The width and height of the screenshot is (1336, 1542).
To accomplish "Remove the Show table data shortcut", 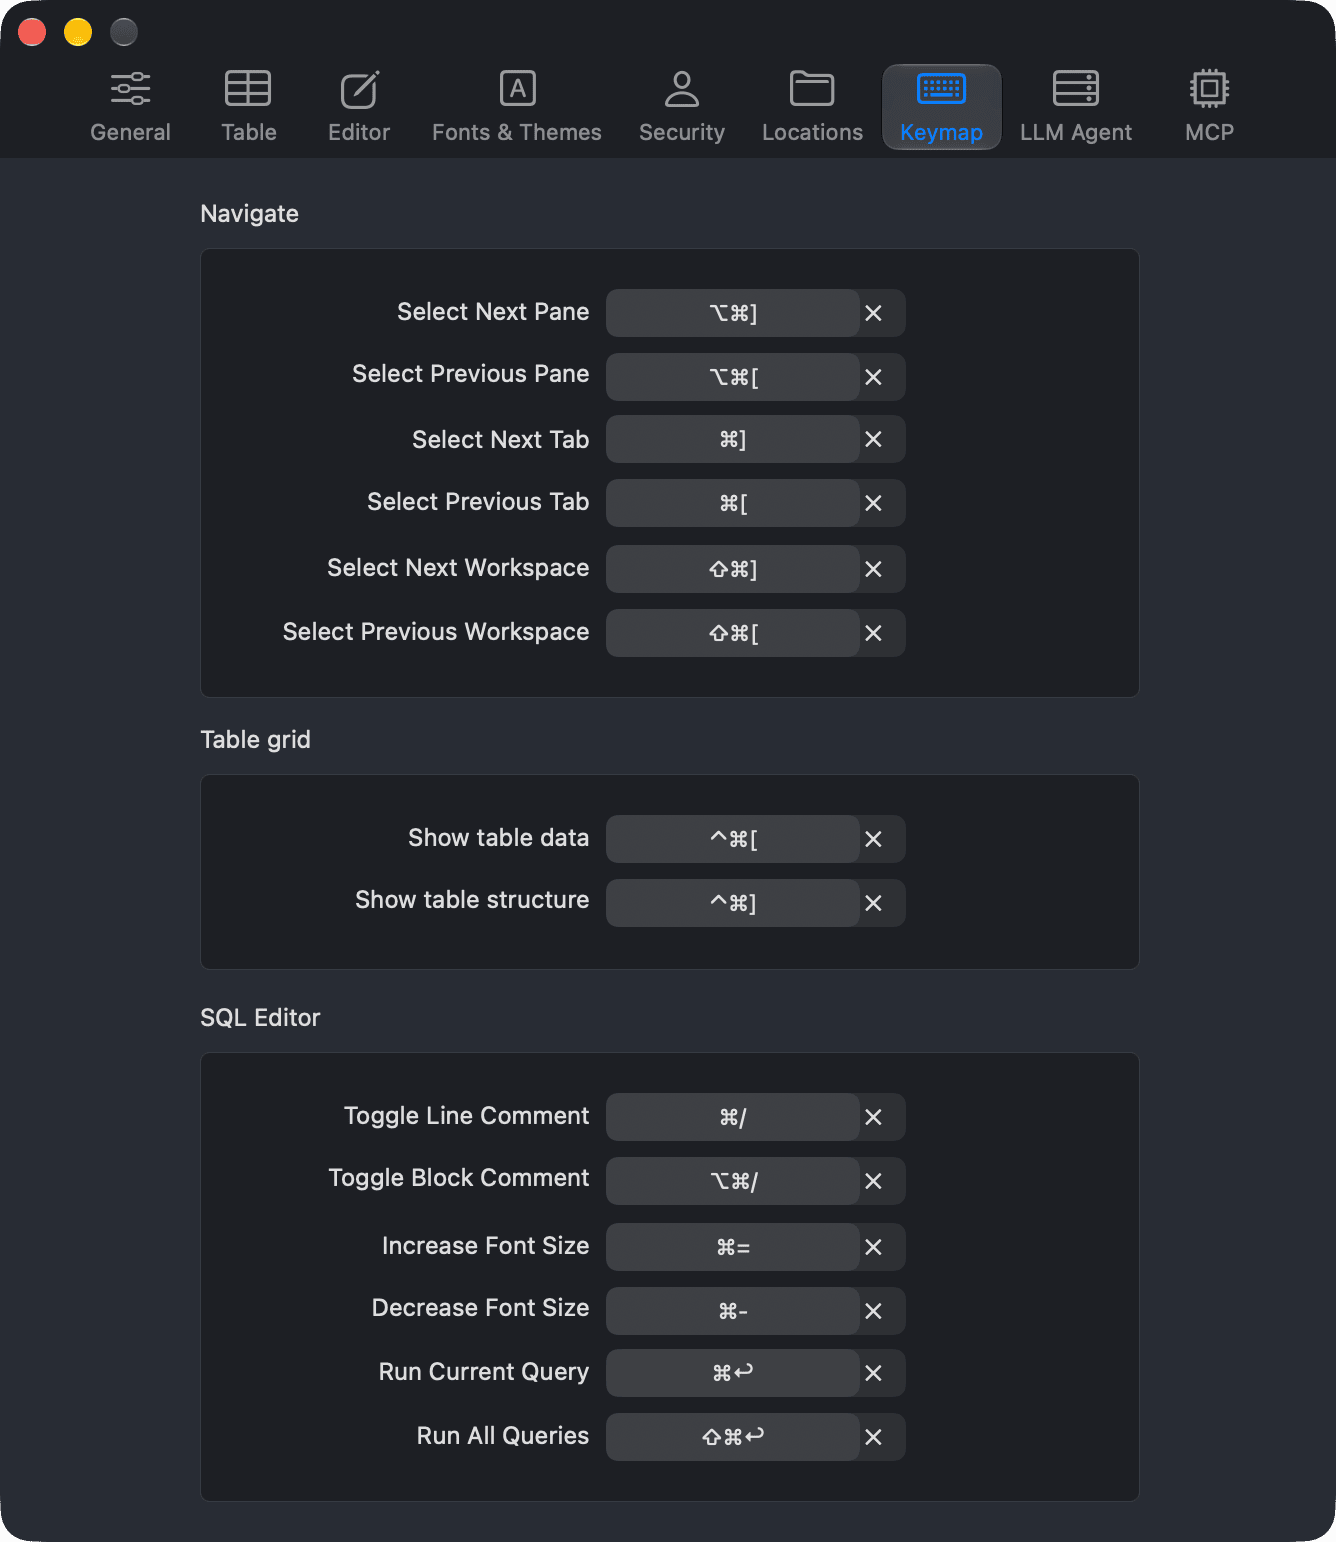I will pos(873,839).
